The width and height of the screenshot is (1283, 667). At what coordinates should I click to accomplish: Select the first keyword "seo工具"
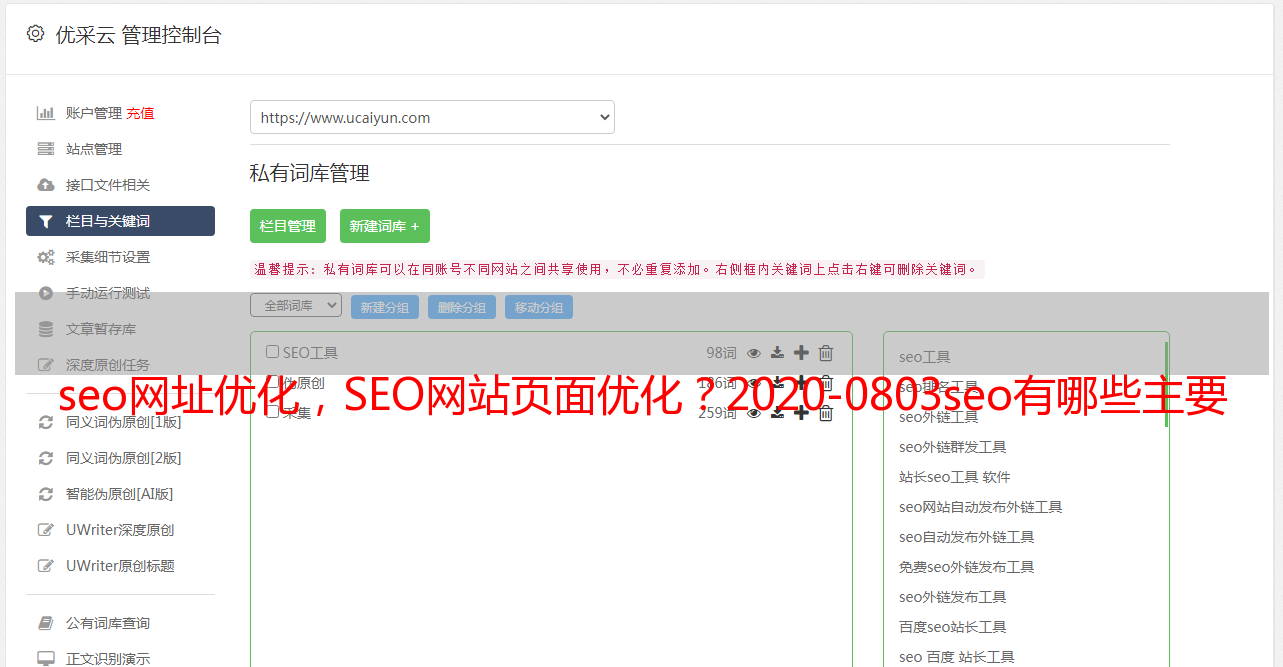[x=924, y=357]
